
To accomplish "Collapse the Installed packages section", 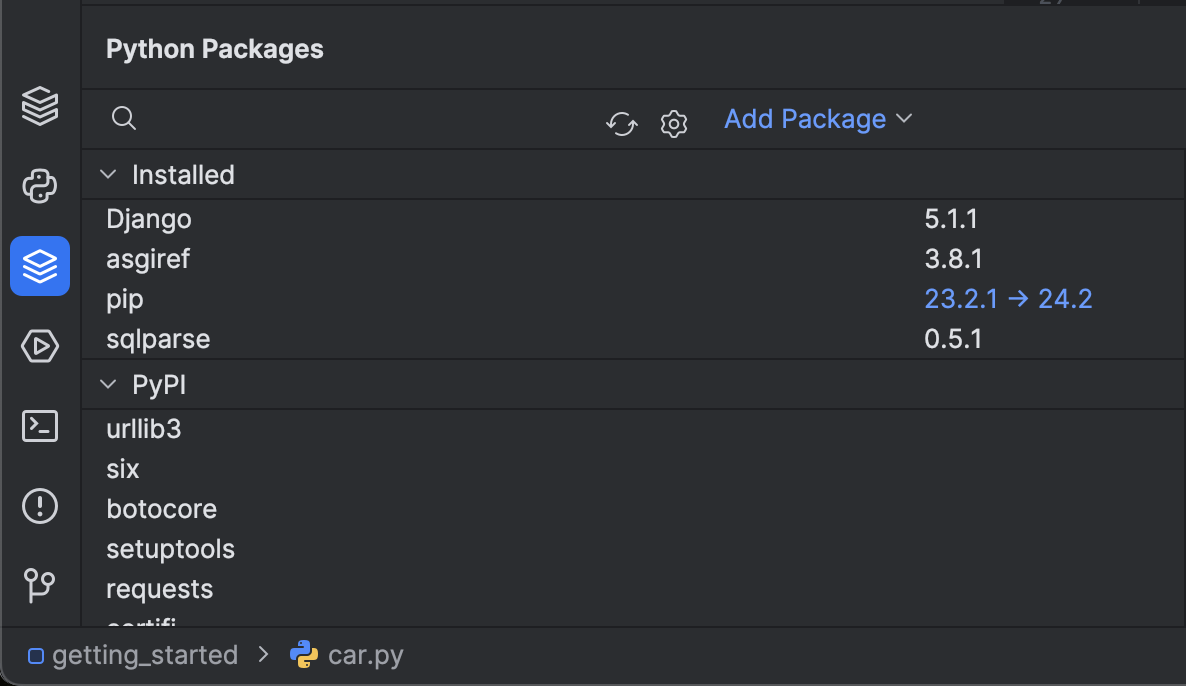I will click(x=108, y=175).
